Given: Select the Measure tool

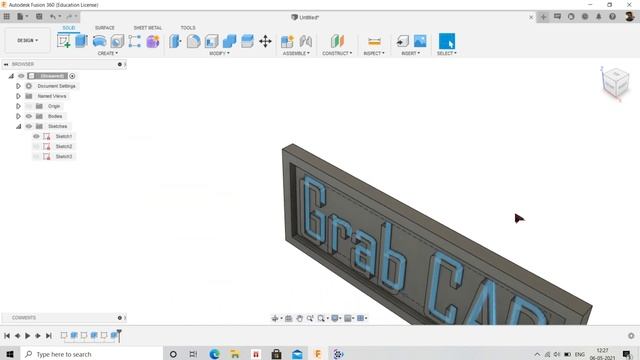Looking at the screenshot, I should pyautogui.click(x=374, y=41).
